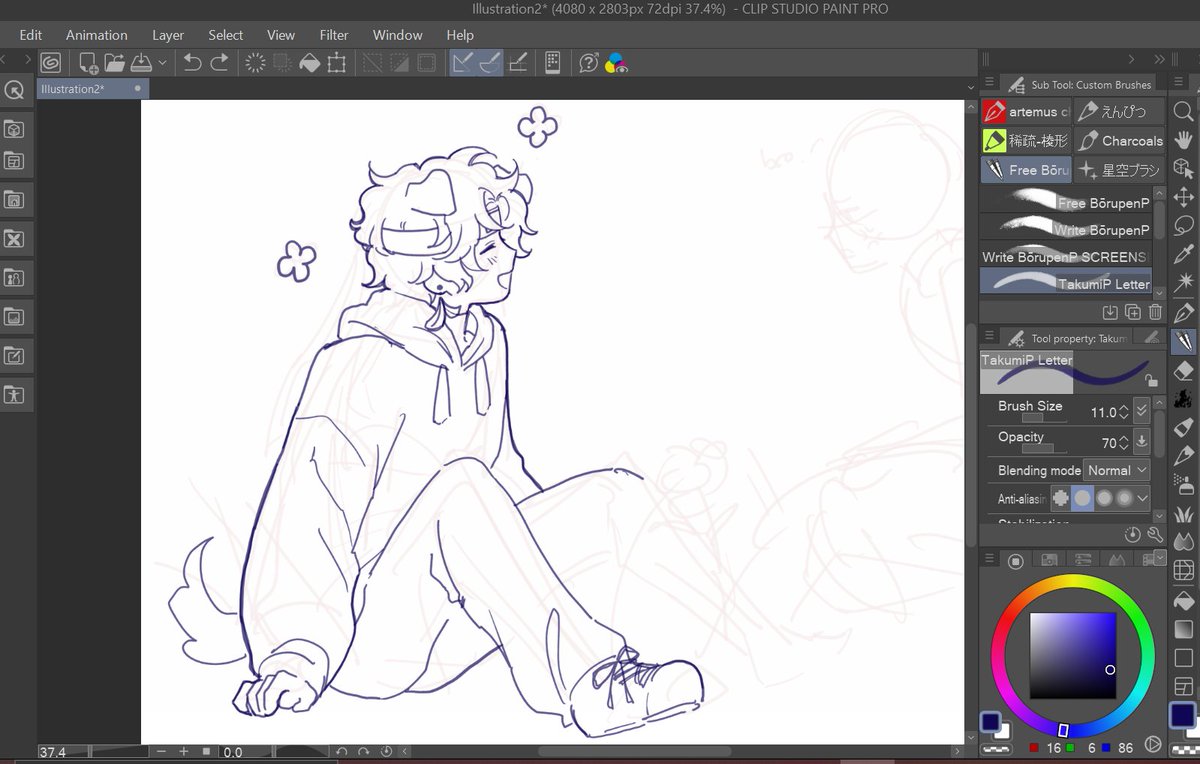Select the weak anti-aliasing option

[x=1082, y=497]
